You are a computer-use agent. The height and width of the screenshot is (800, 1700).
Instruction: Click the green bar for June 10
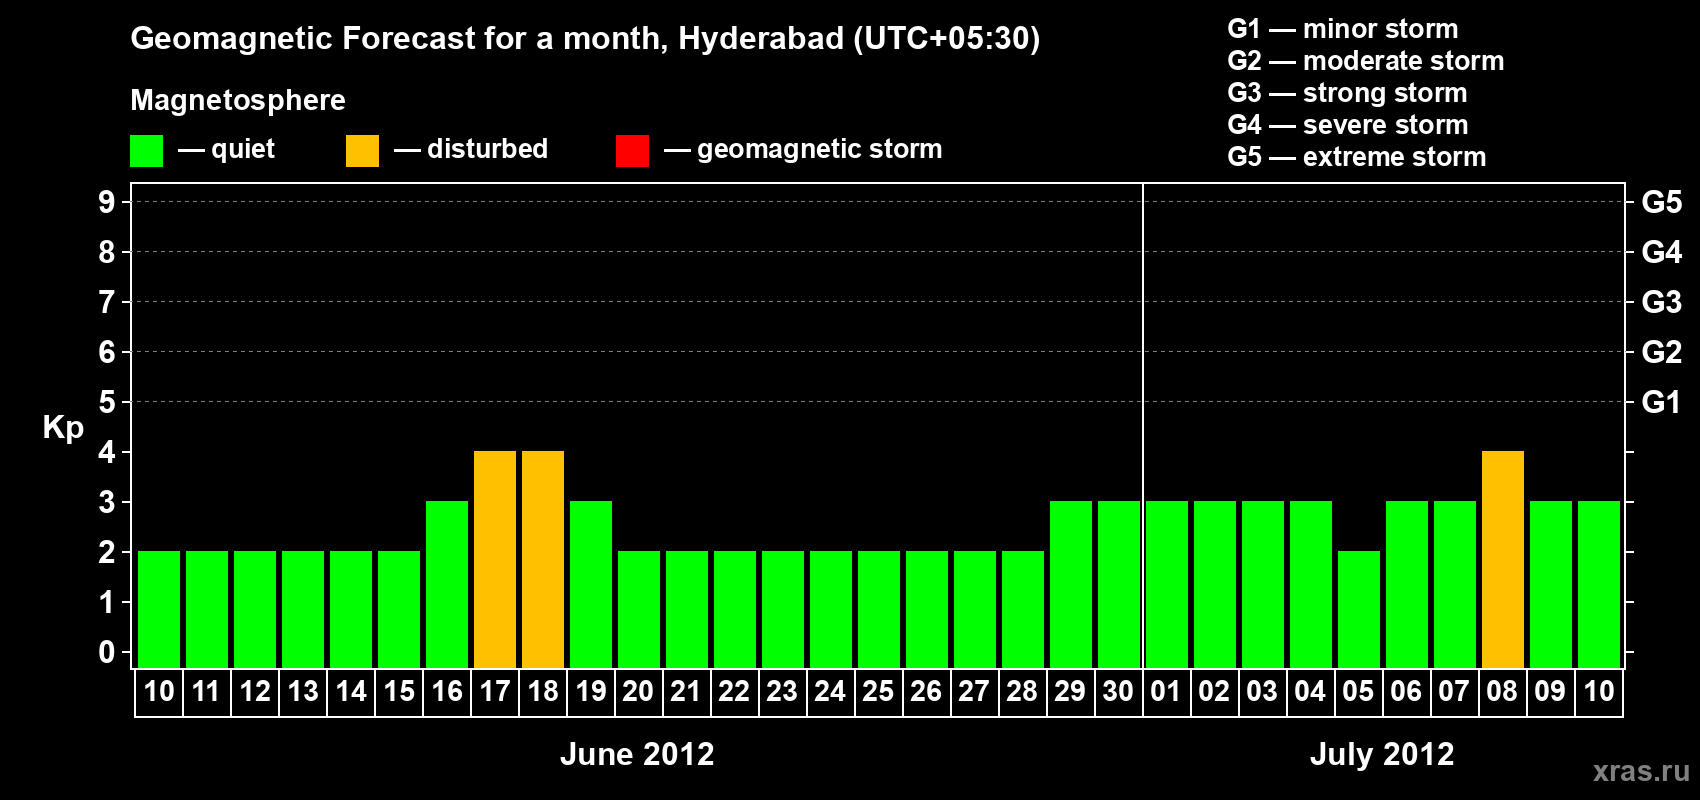159,609
